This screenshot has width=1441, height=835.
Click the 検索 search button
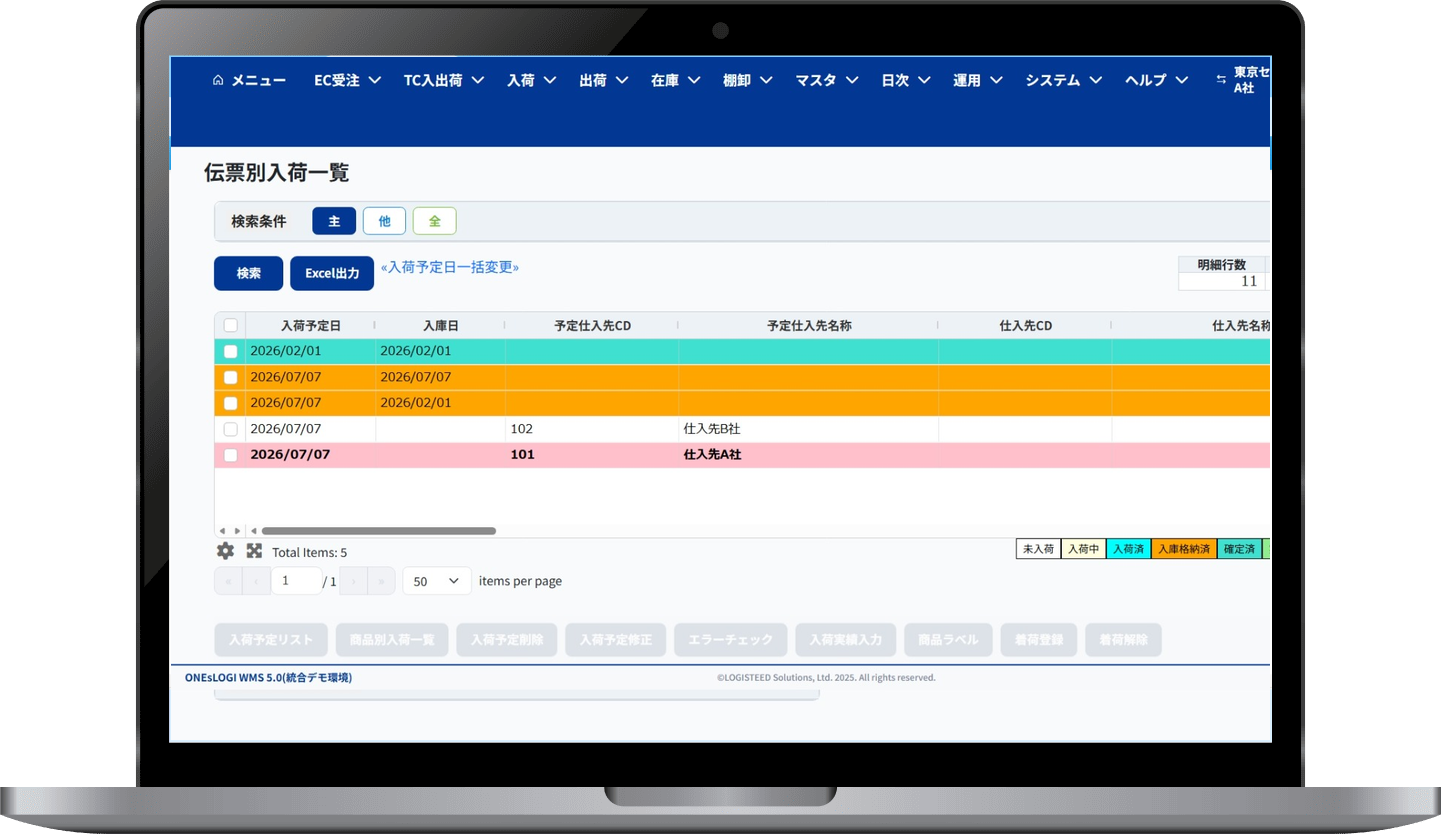249,273
